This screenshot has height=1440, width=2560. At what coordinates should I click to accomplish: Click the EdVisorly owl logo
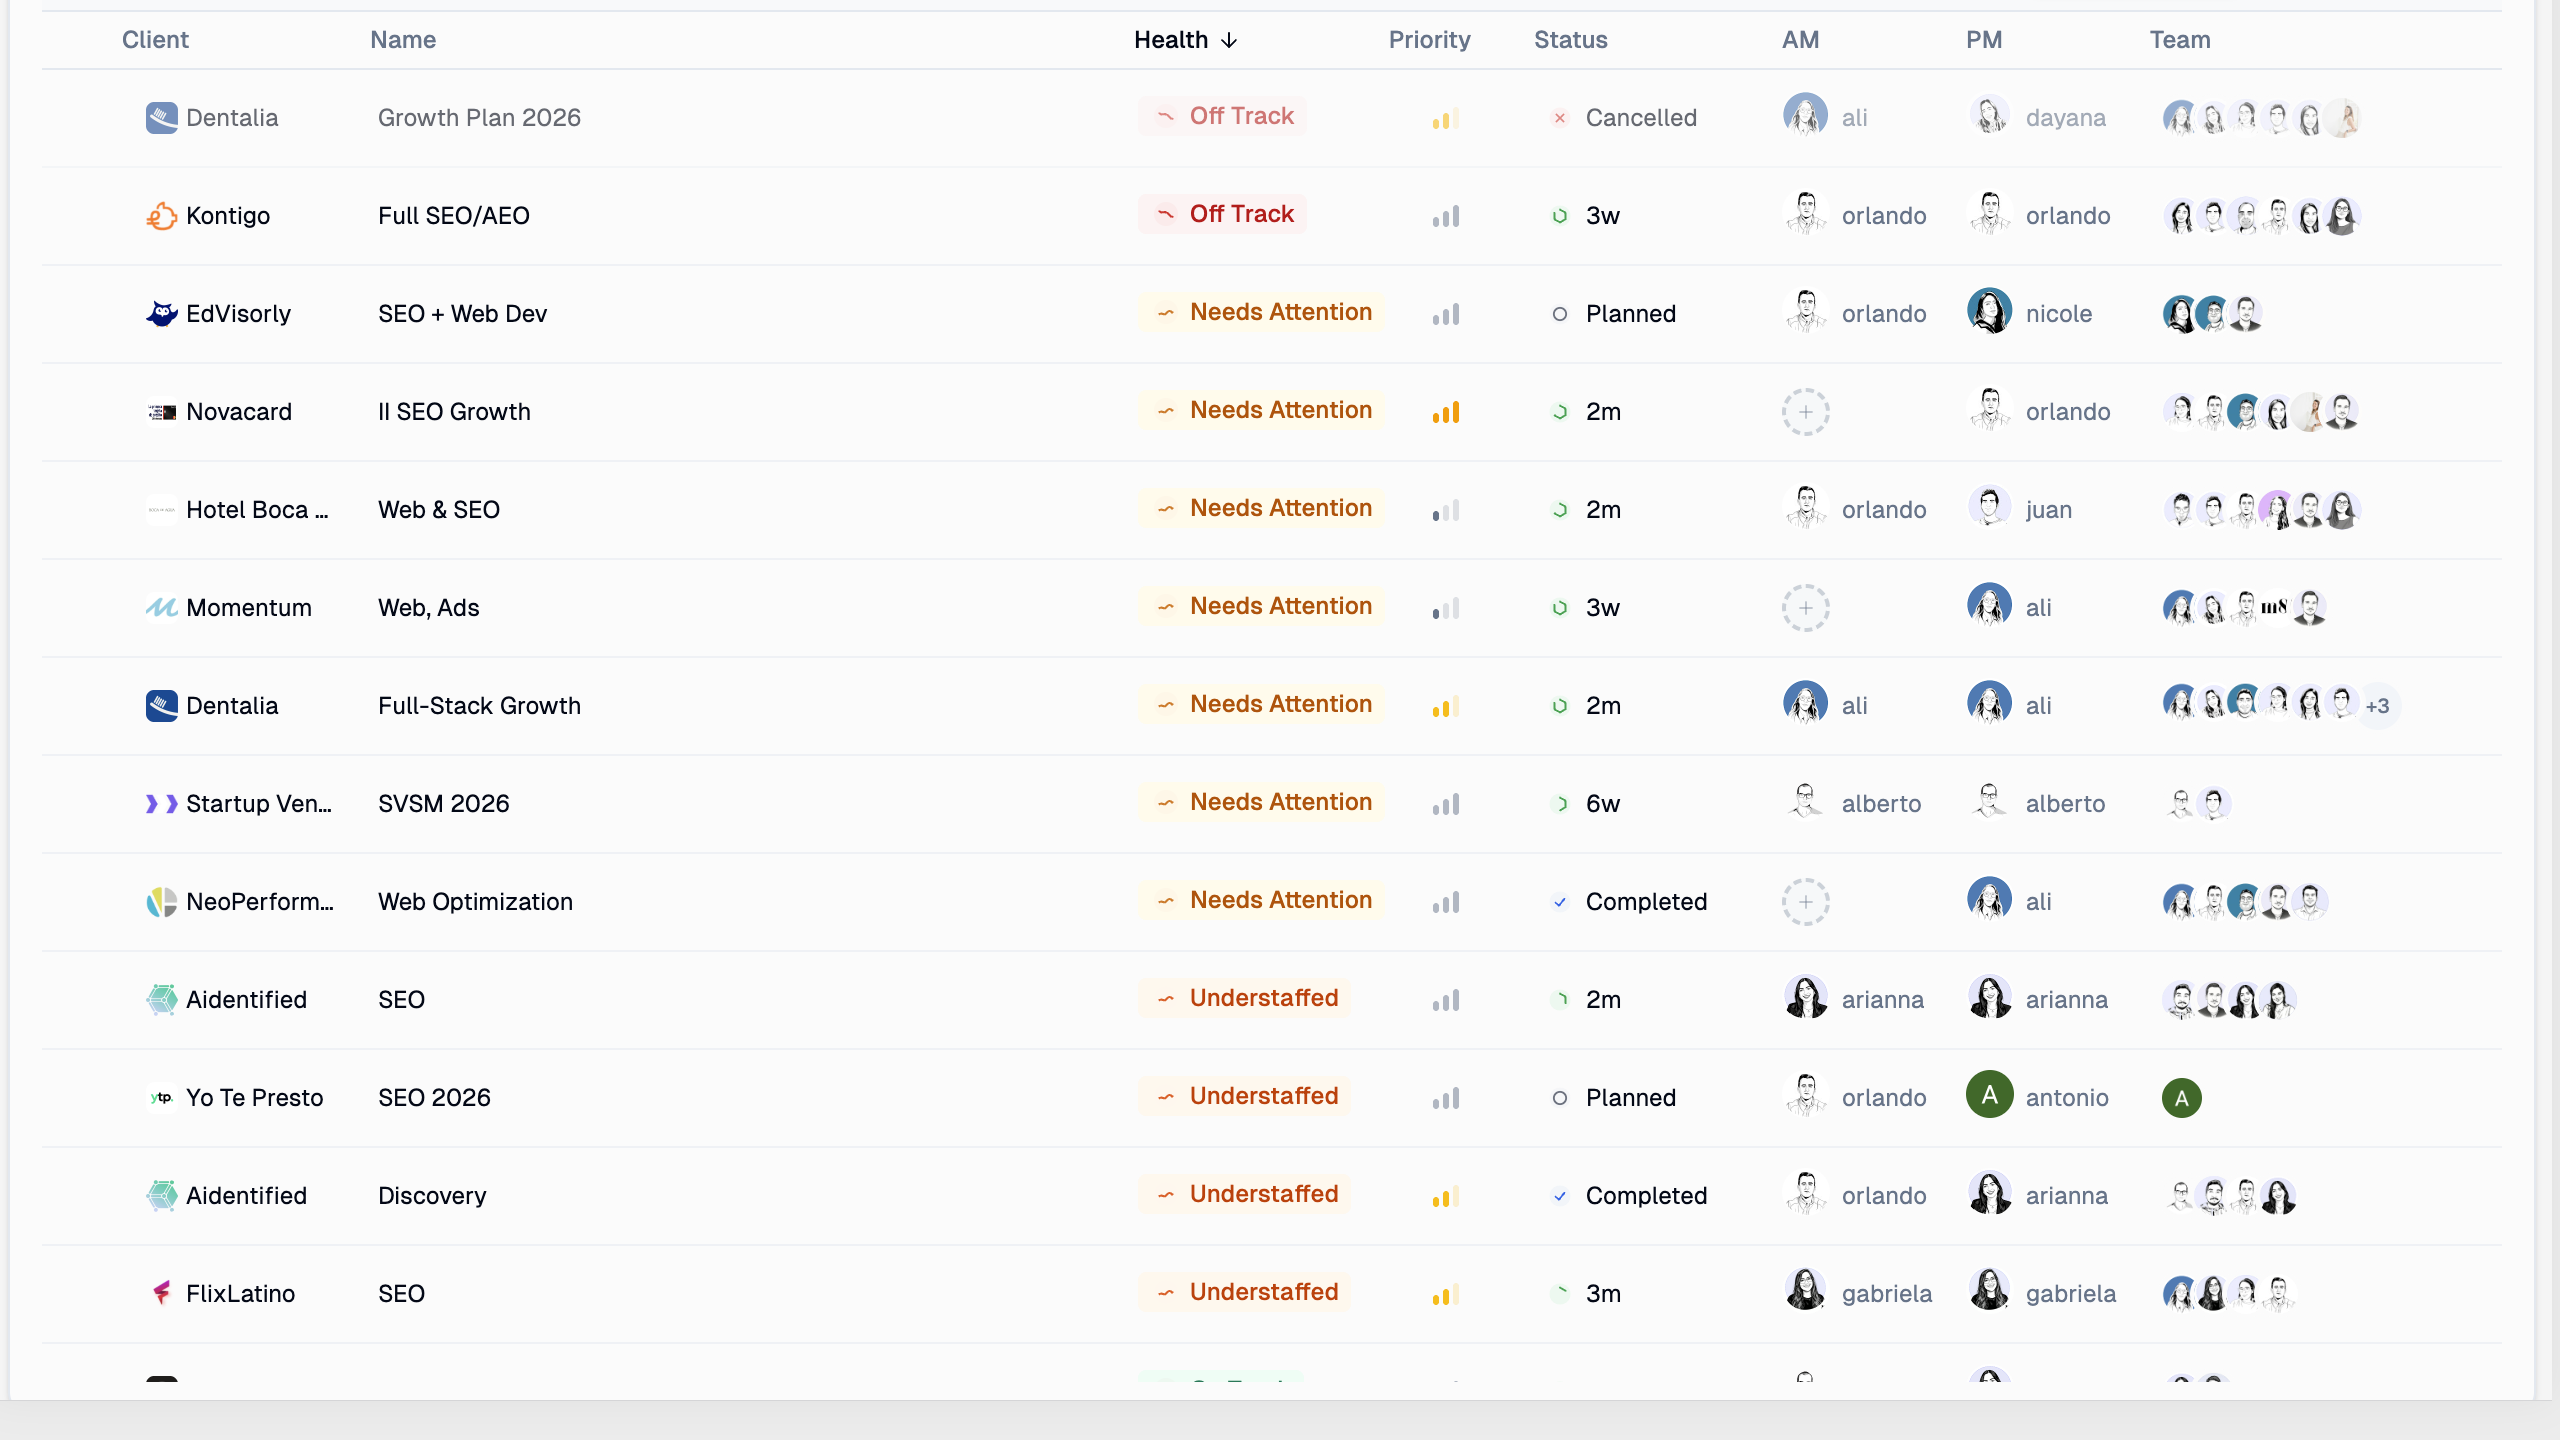coord(161,313)
